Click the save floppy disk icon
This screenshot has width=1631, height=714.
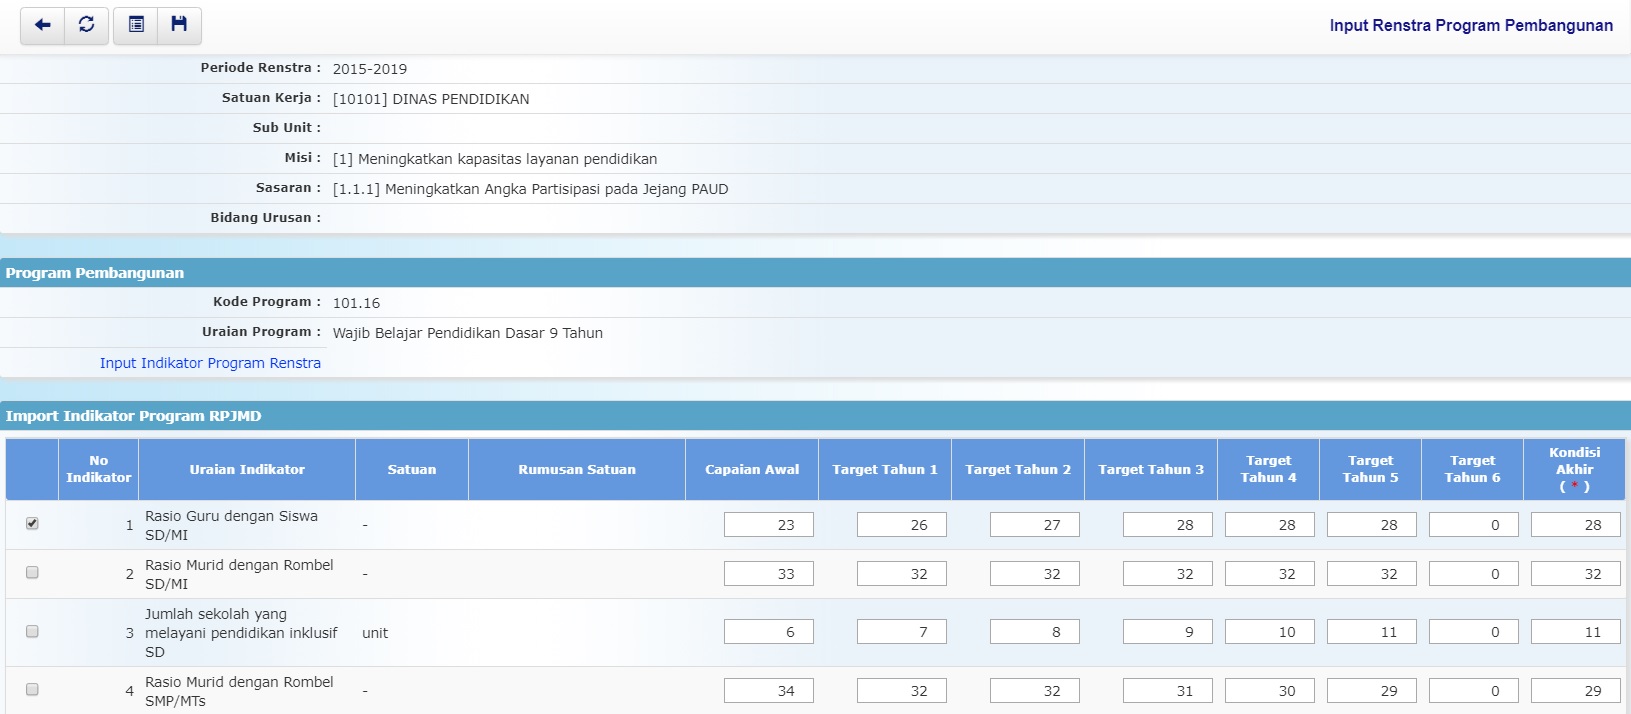tap(179, 25)
